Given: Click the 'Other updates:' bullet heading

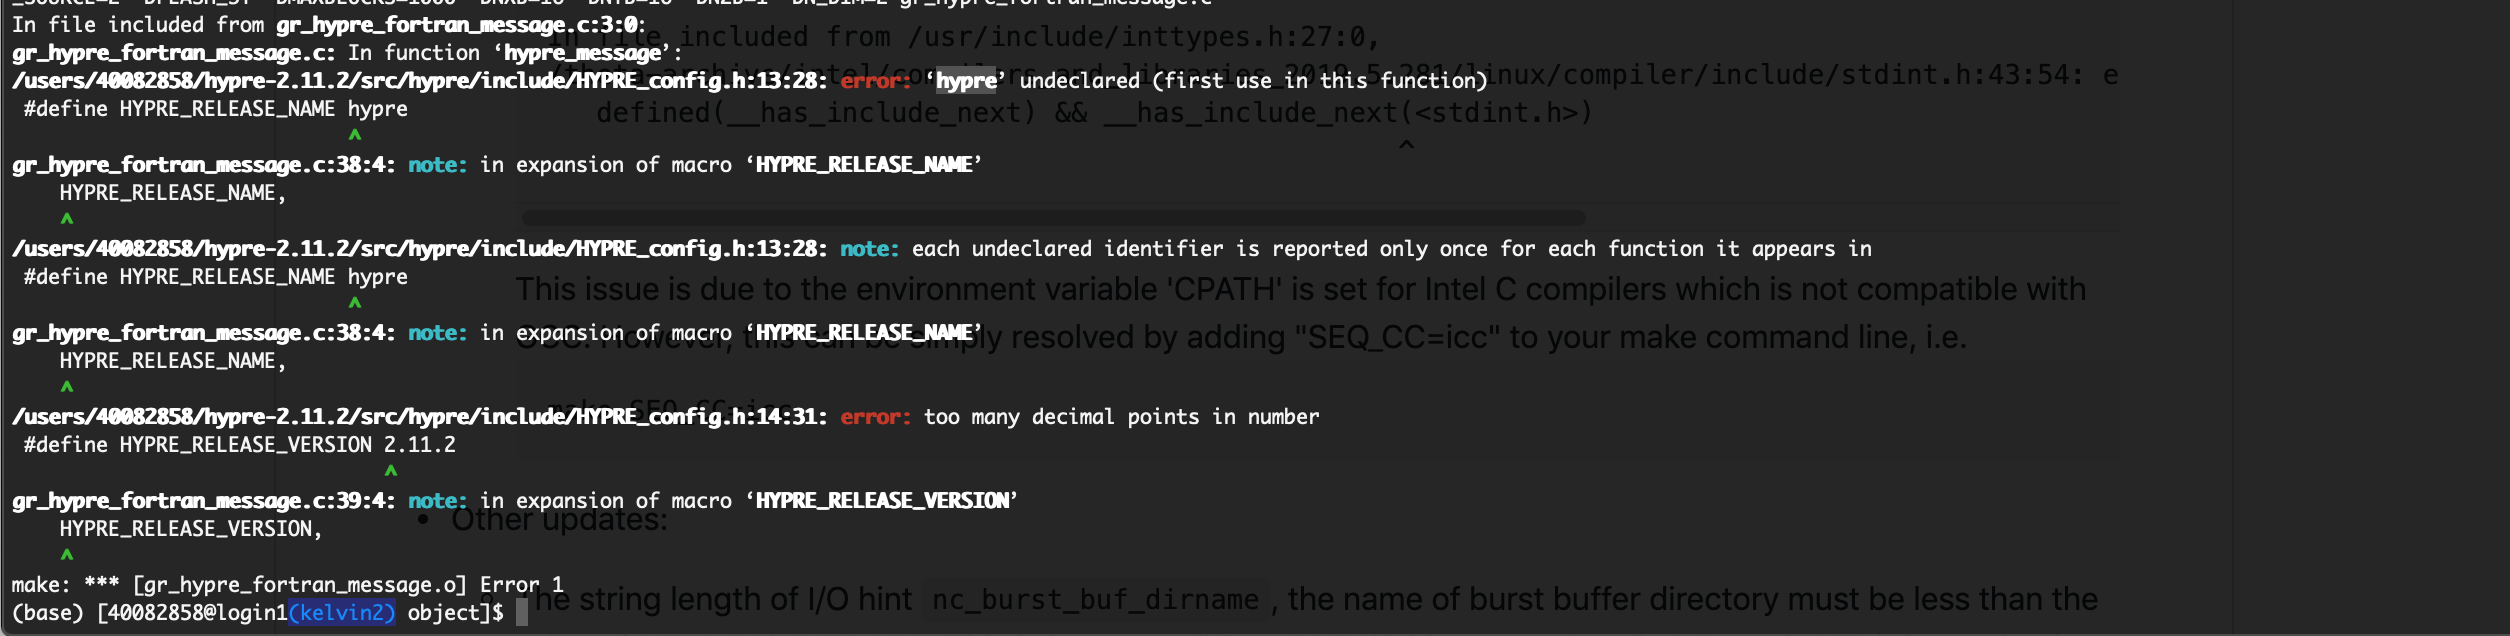Looking at the screenshot, I should click(558, 519).
